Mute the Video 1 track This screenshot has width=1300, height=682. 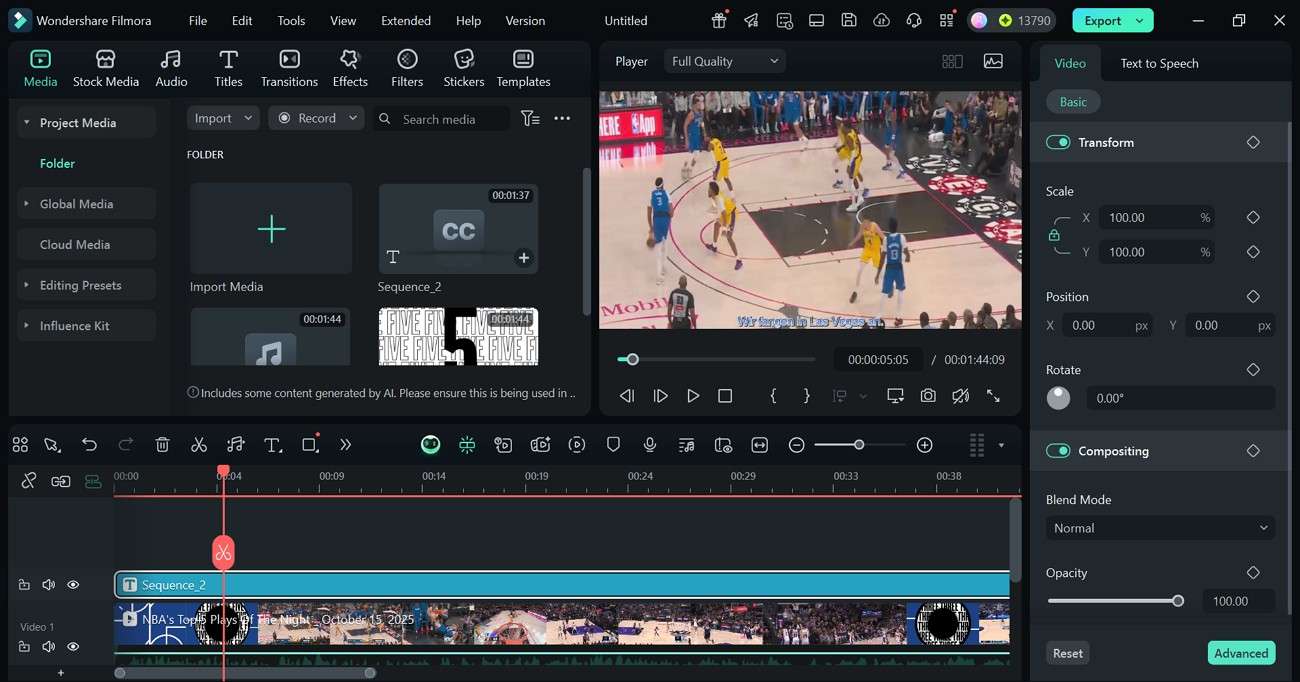48,647
